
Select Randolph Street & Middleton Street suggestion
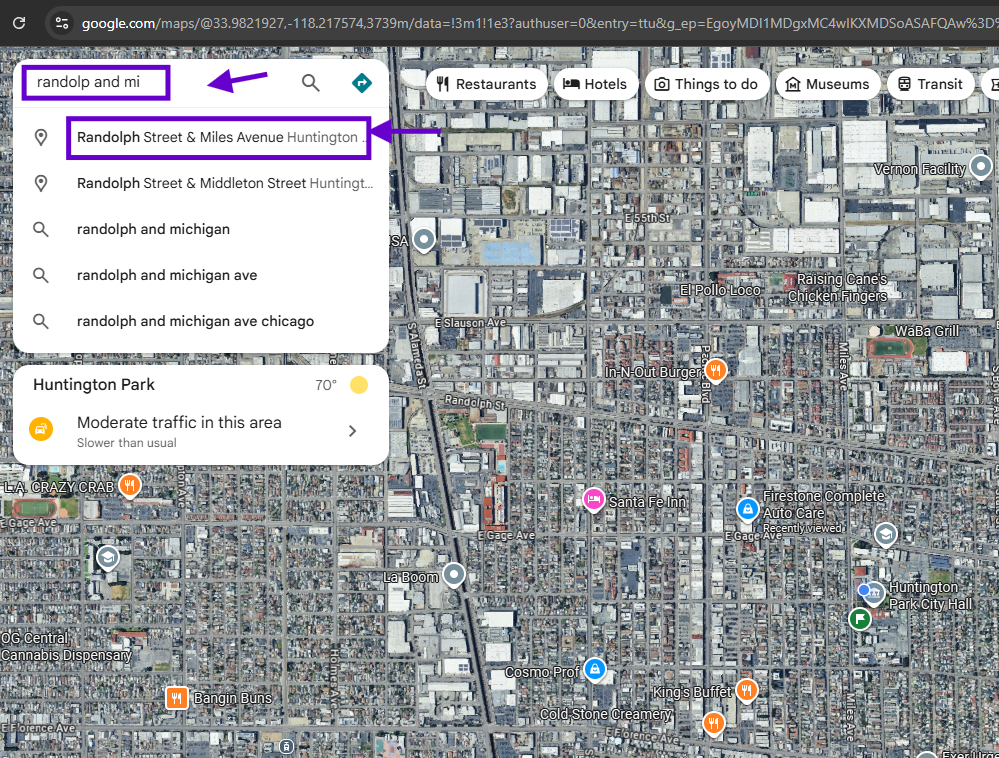(201, 183)
